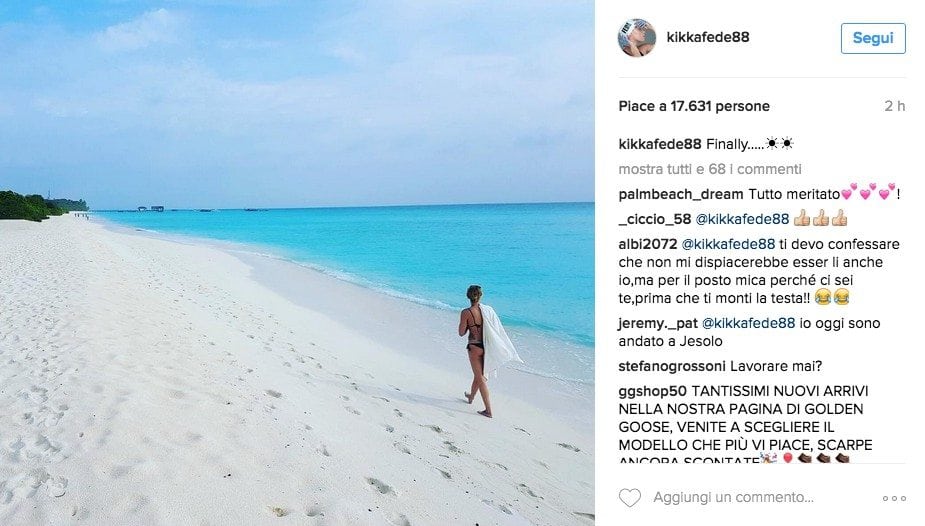
Task: Click the @kikkafede88 mention in the _ciccio_58 comment
Action: 742,219
